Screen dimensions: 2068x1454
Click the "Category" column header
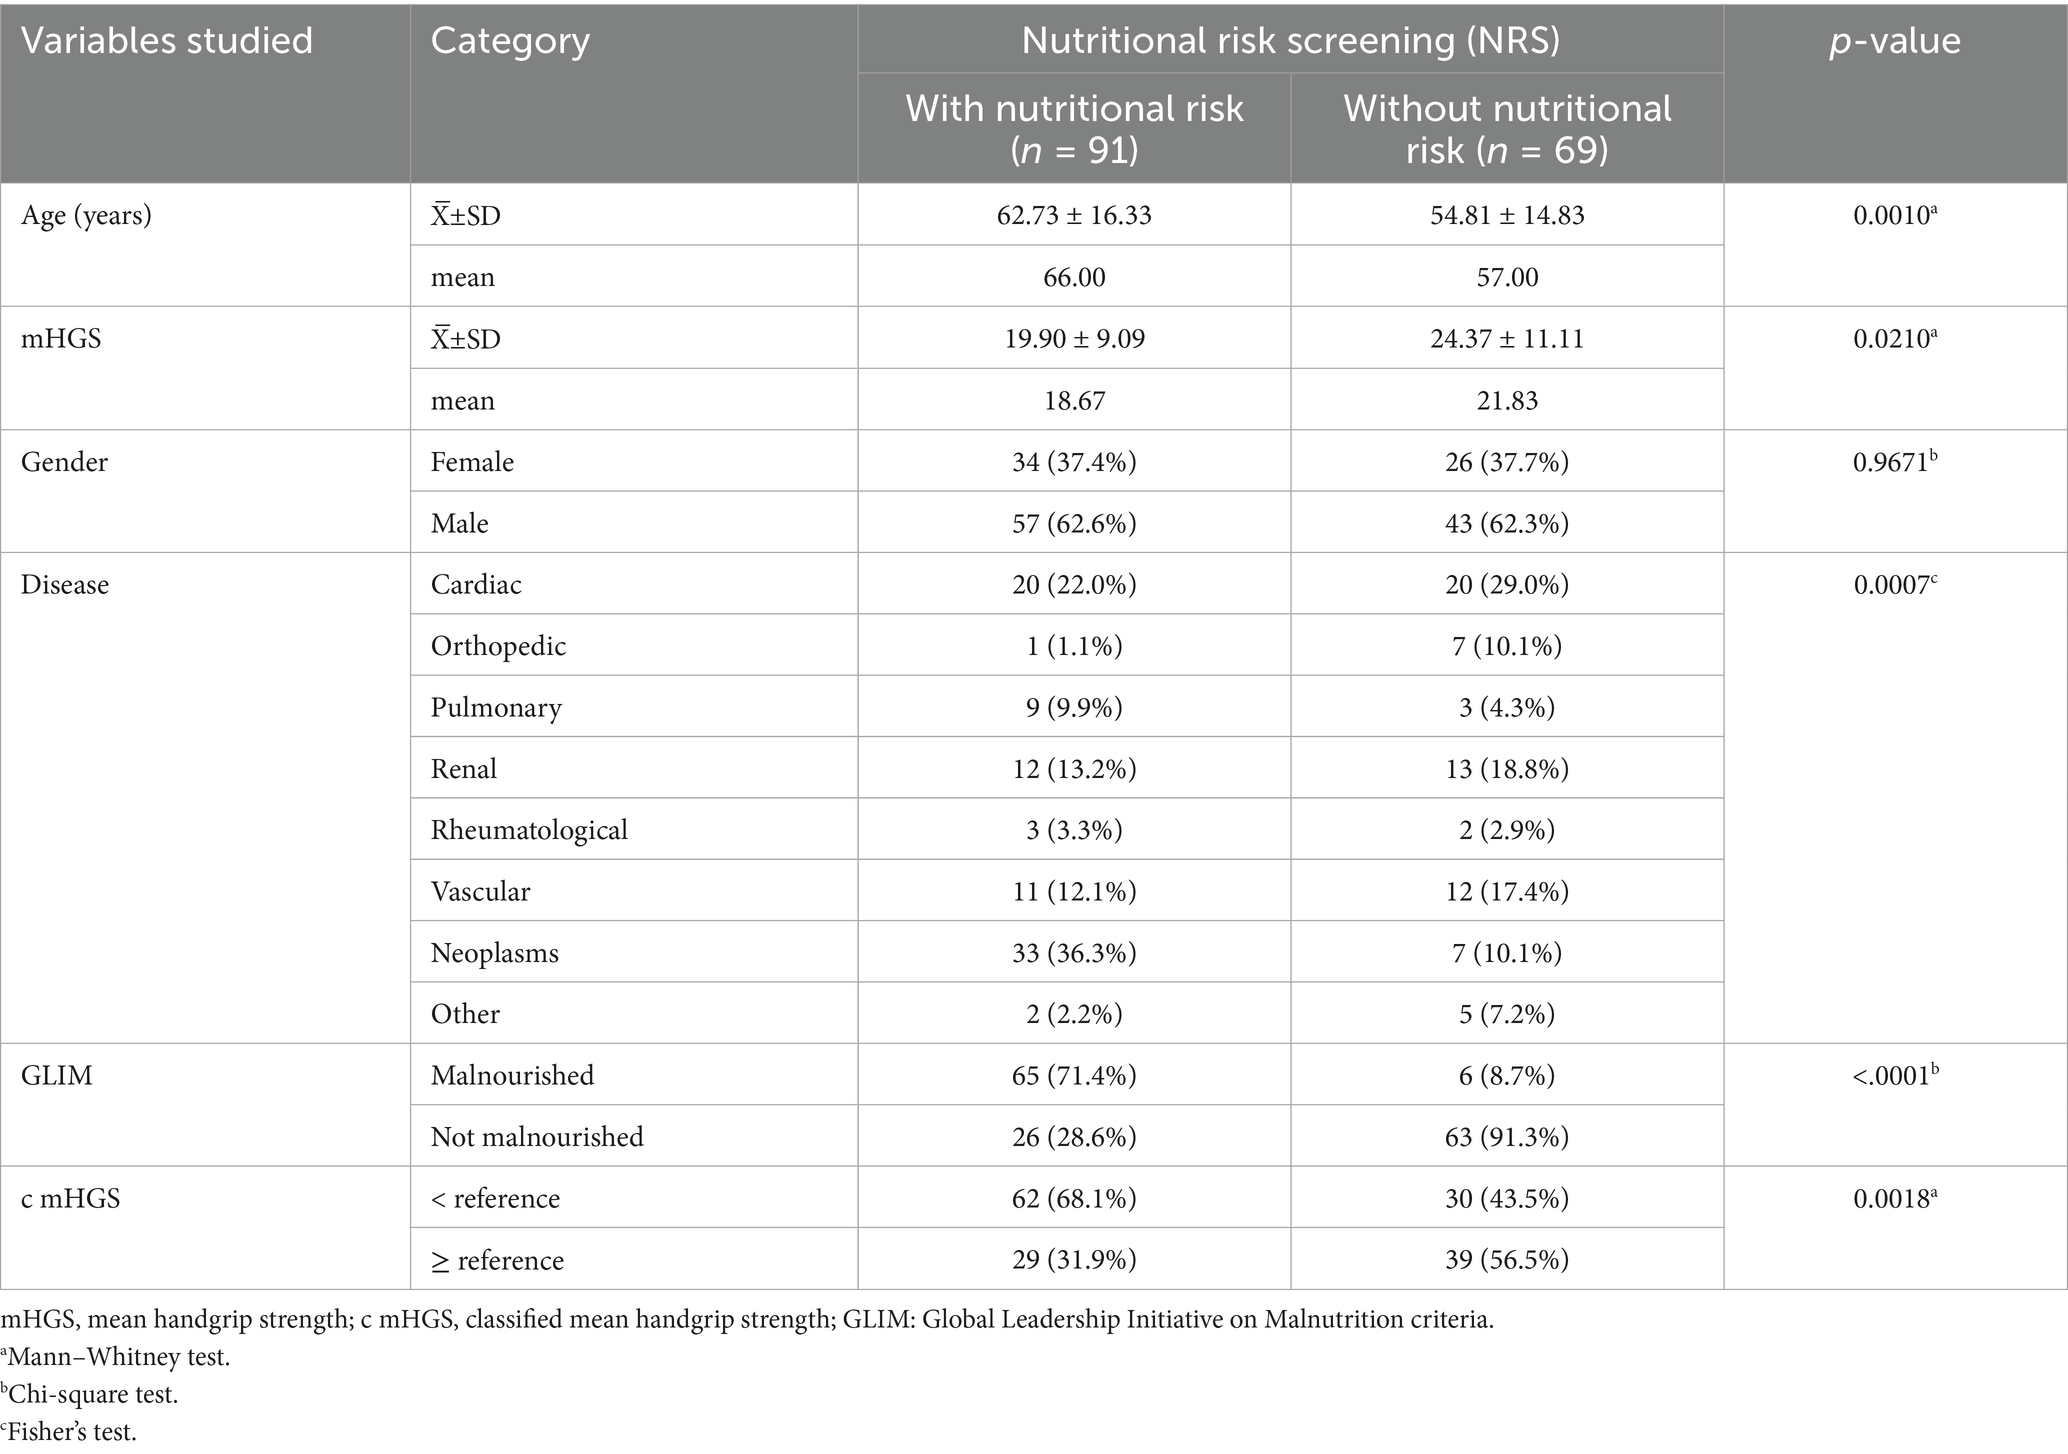[x=510, y=42]
